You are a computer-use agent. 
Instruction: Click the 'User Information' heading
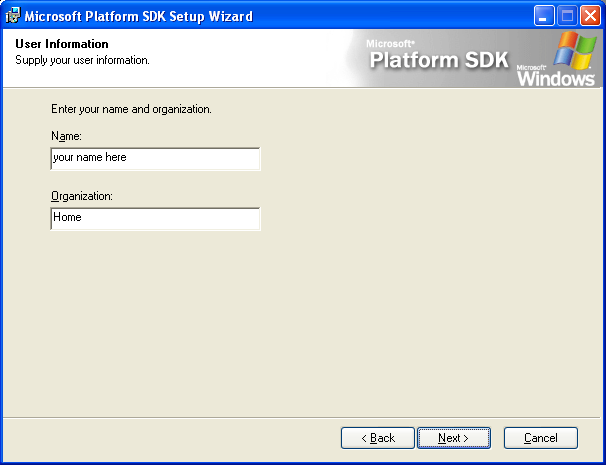62,44
